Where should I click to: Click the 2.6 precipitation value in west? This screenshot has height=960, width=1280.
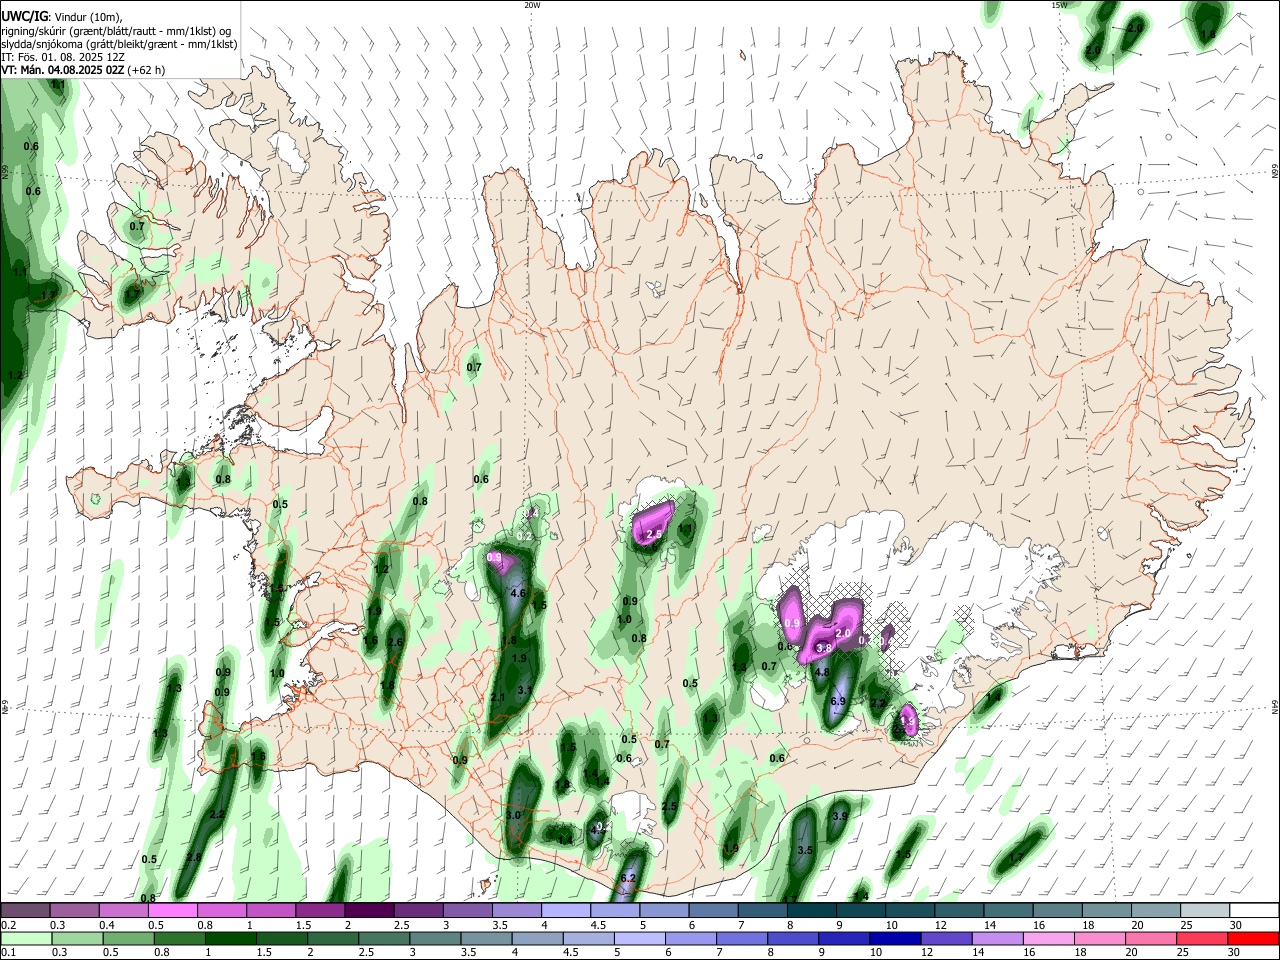coord(395,642)
